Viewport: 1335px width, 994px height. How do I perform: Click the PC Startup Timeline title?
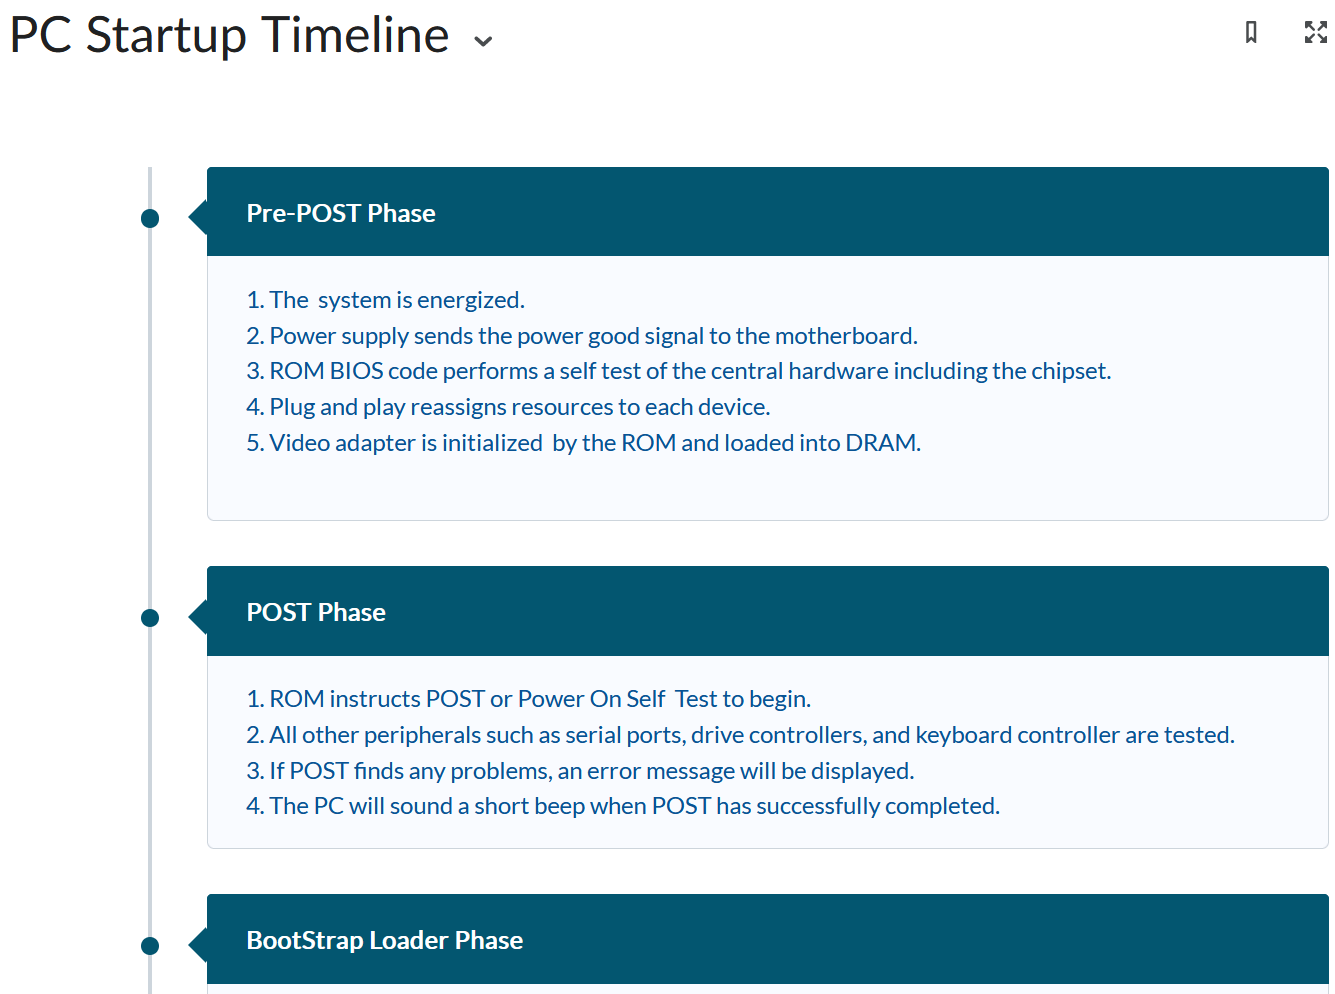click(x=229, y=35)
